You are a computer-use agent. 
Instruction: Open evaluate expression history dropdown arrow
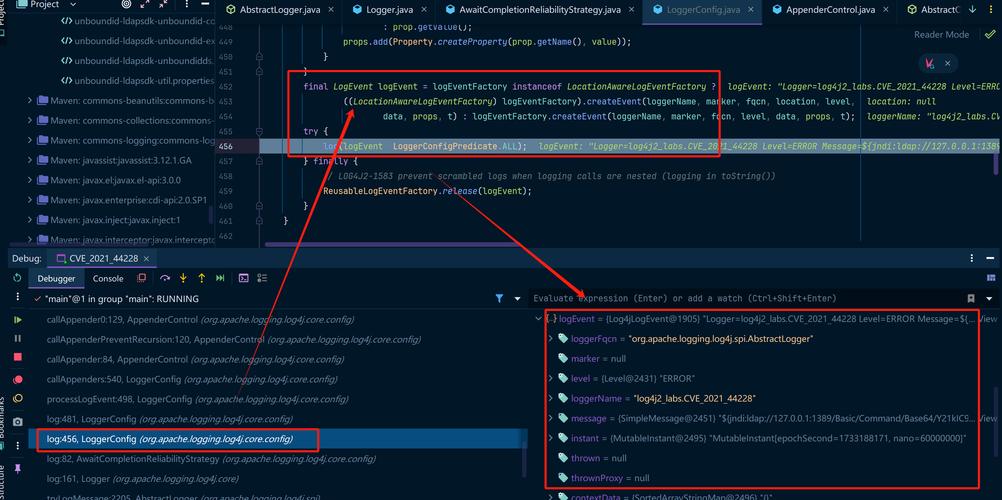(x=990, y=299)
